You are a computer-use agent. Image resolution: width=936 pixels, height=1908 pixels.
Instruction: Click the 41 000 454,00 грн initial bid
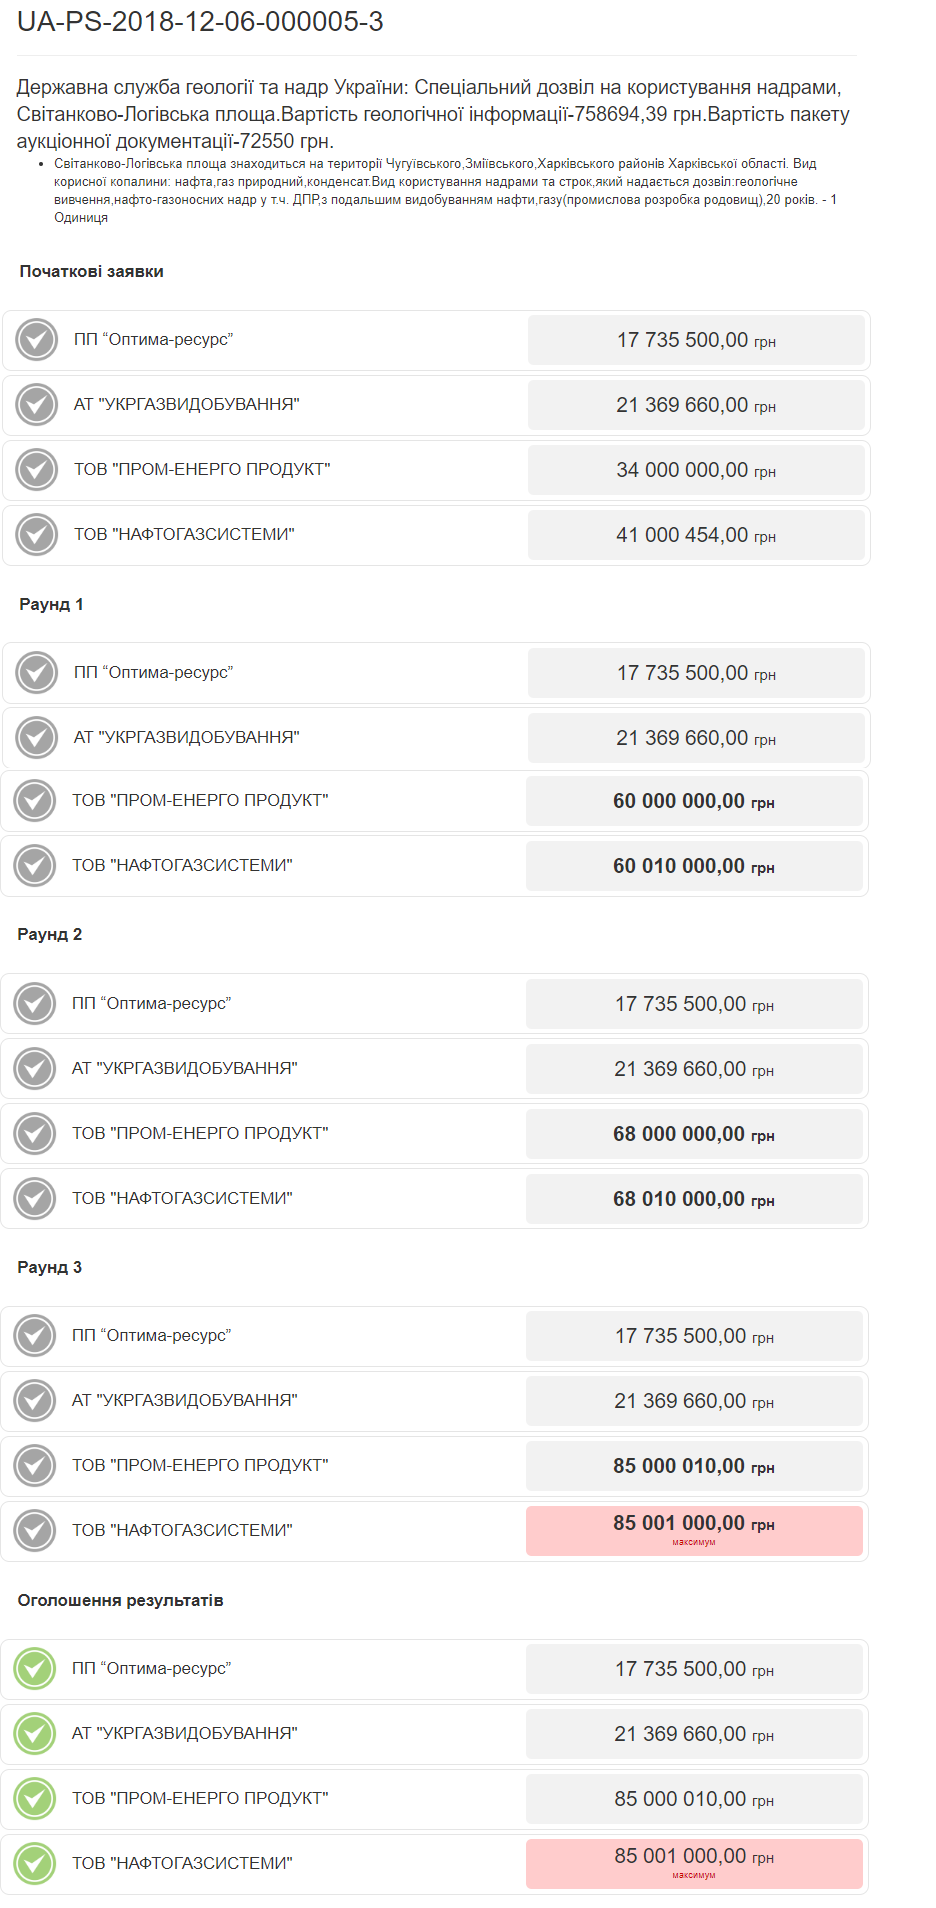click(696, 535)
